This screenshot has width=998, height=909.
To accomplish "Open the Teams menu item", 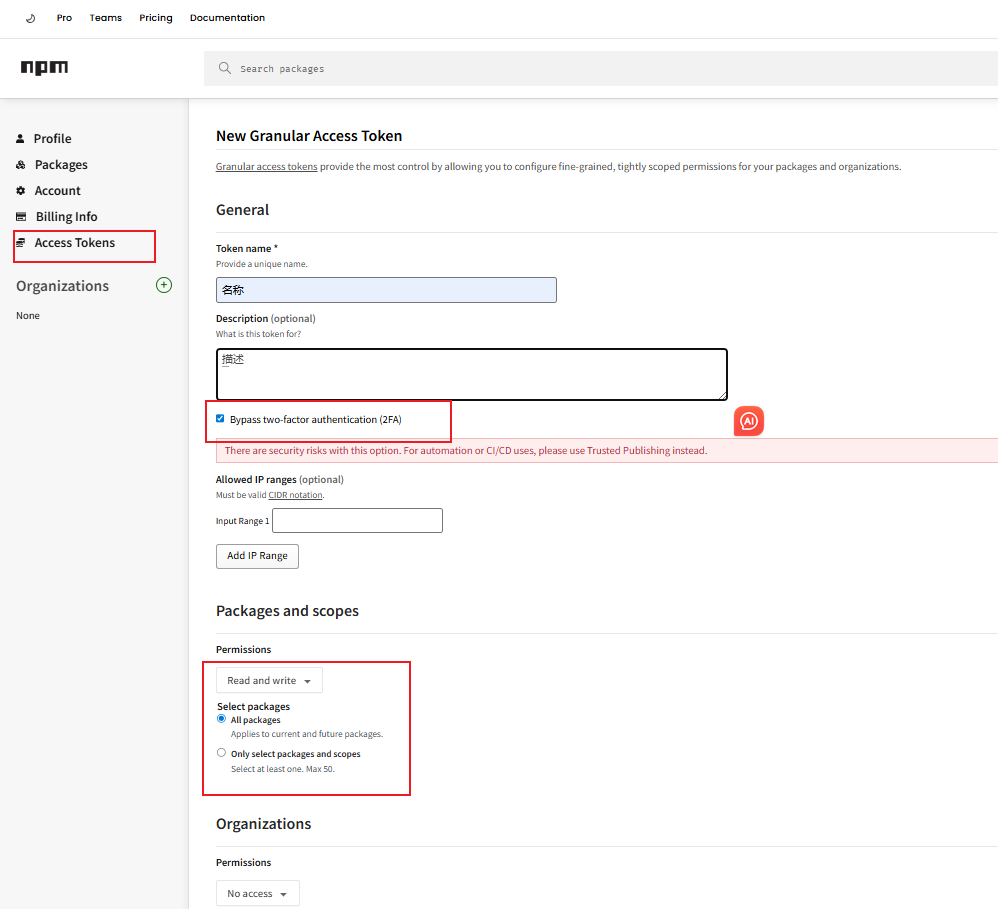I will tap(106, 18).
